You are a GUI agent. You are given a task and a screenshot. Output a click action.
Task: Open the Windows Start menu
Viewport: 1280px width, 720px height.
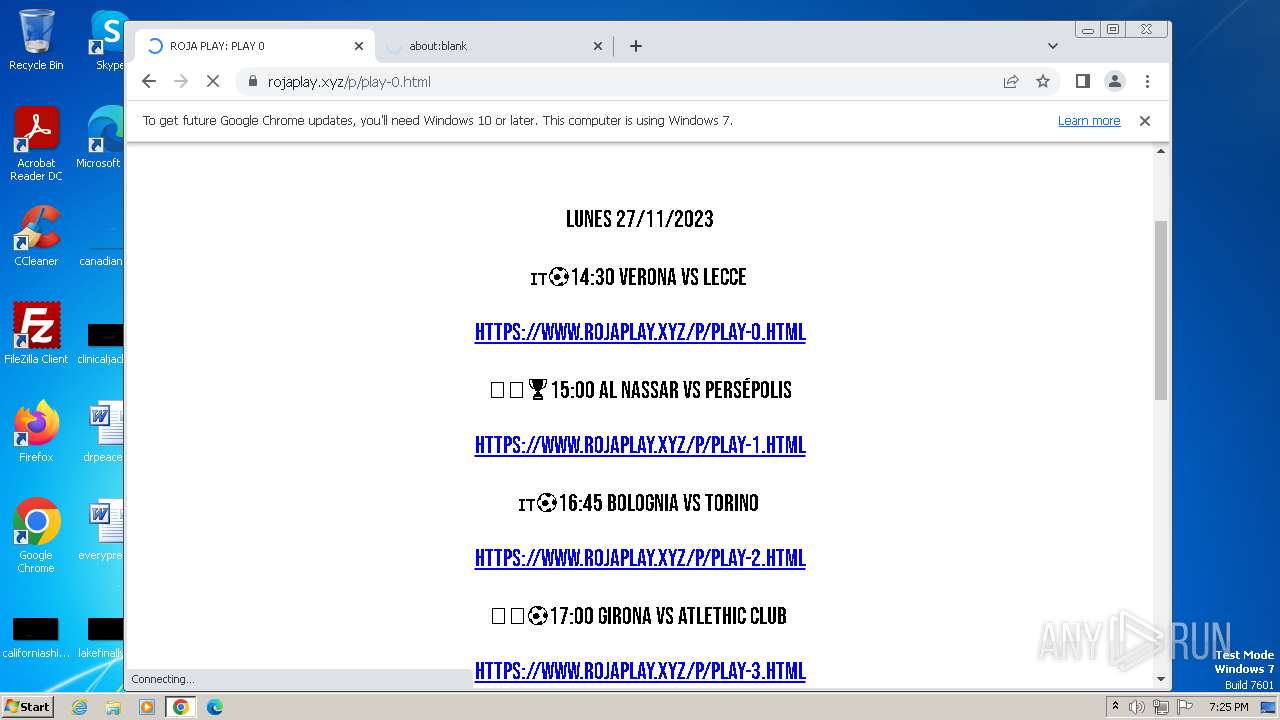pyautogui.click(x=28, y=706)
